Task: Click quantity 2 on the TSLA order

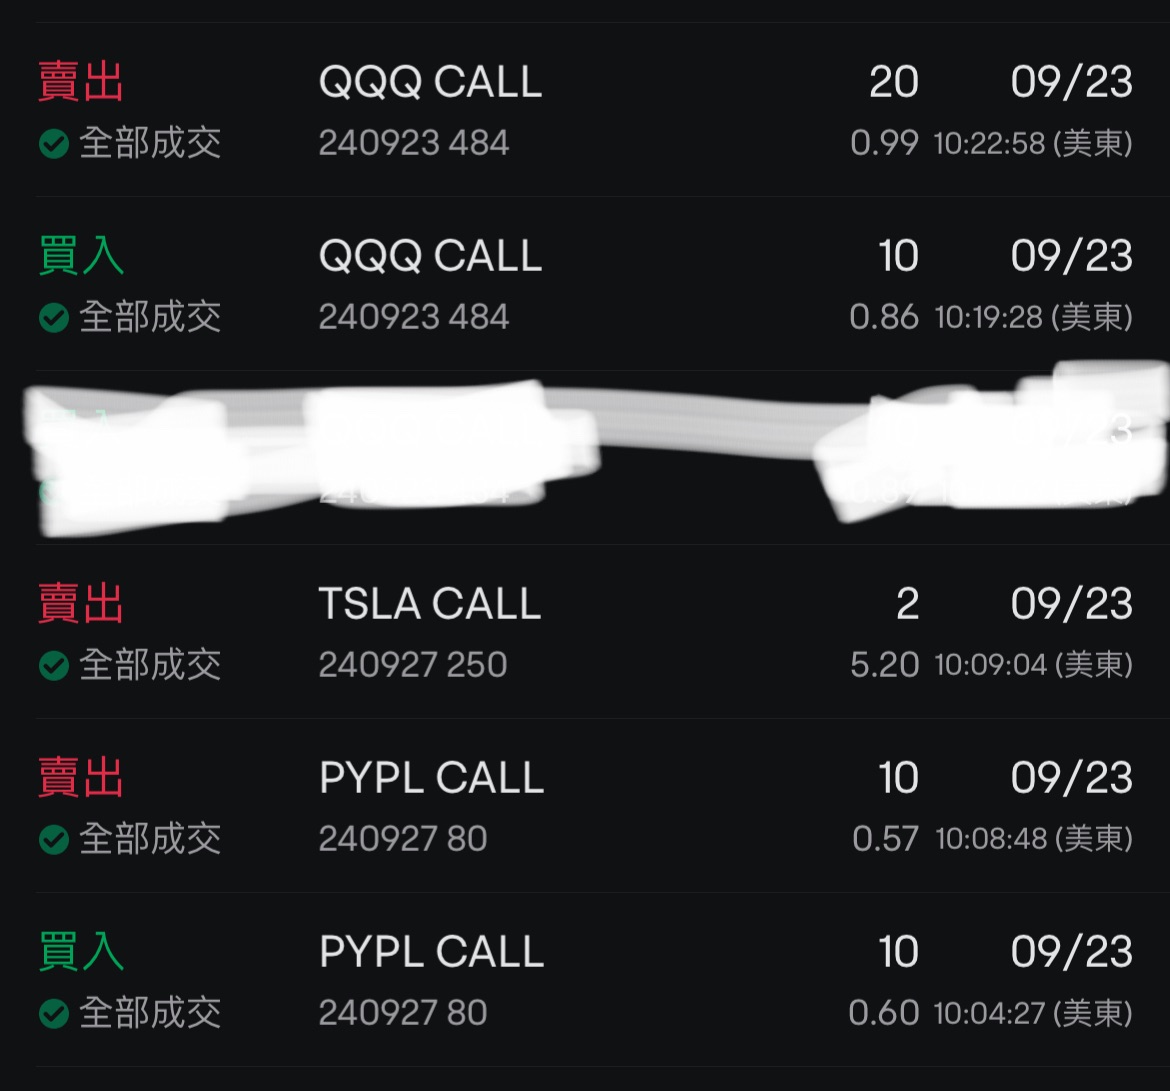Action: click(x=907, y=605)
